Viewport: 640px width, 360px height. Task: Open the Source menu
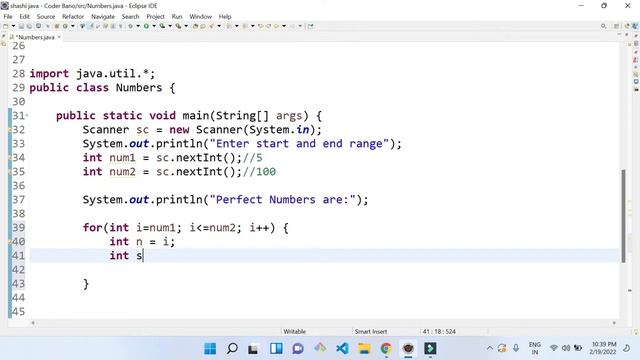46,16
